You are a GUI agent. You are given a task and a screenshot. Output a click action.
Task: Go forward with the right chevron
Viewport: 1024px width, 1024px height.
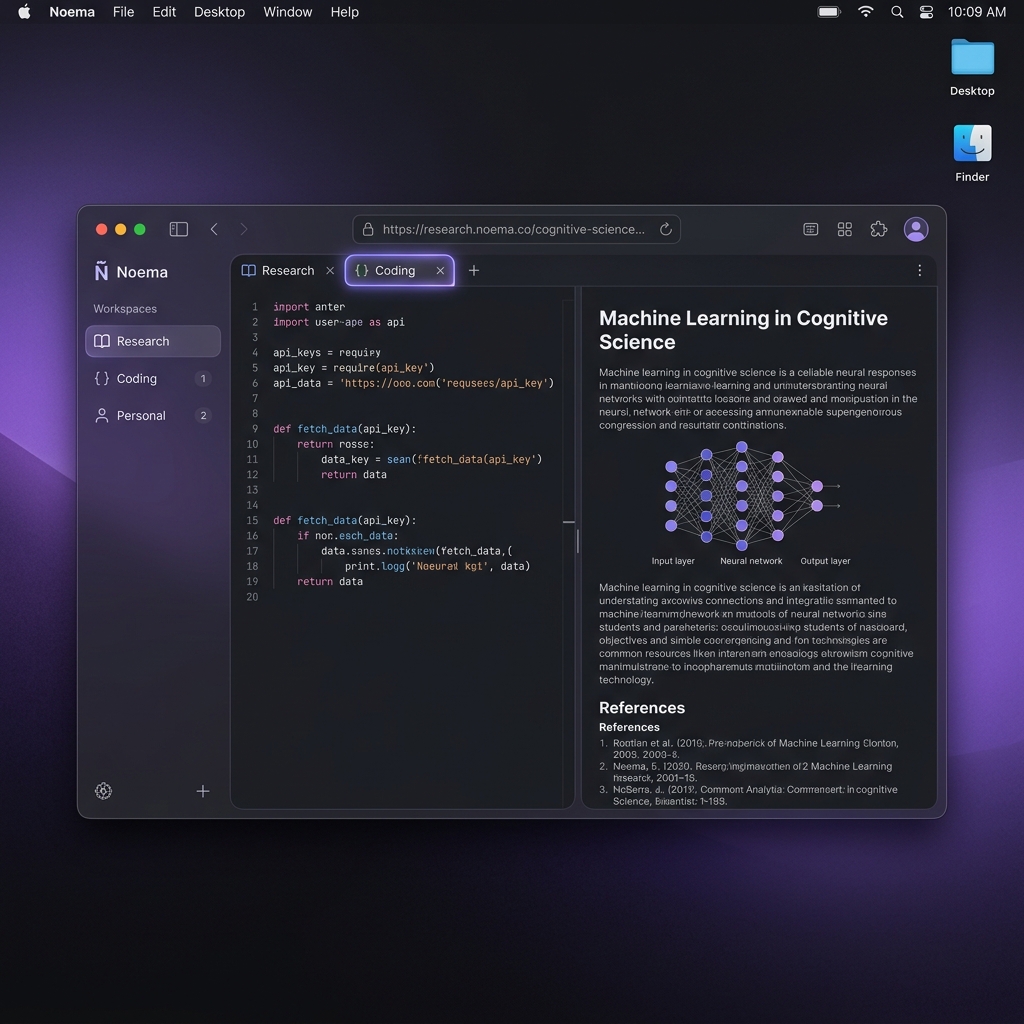[x=244, y=229]
